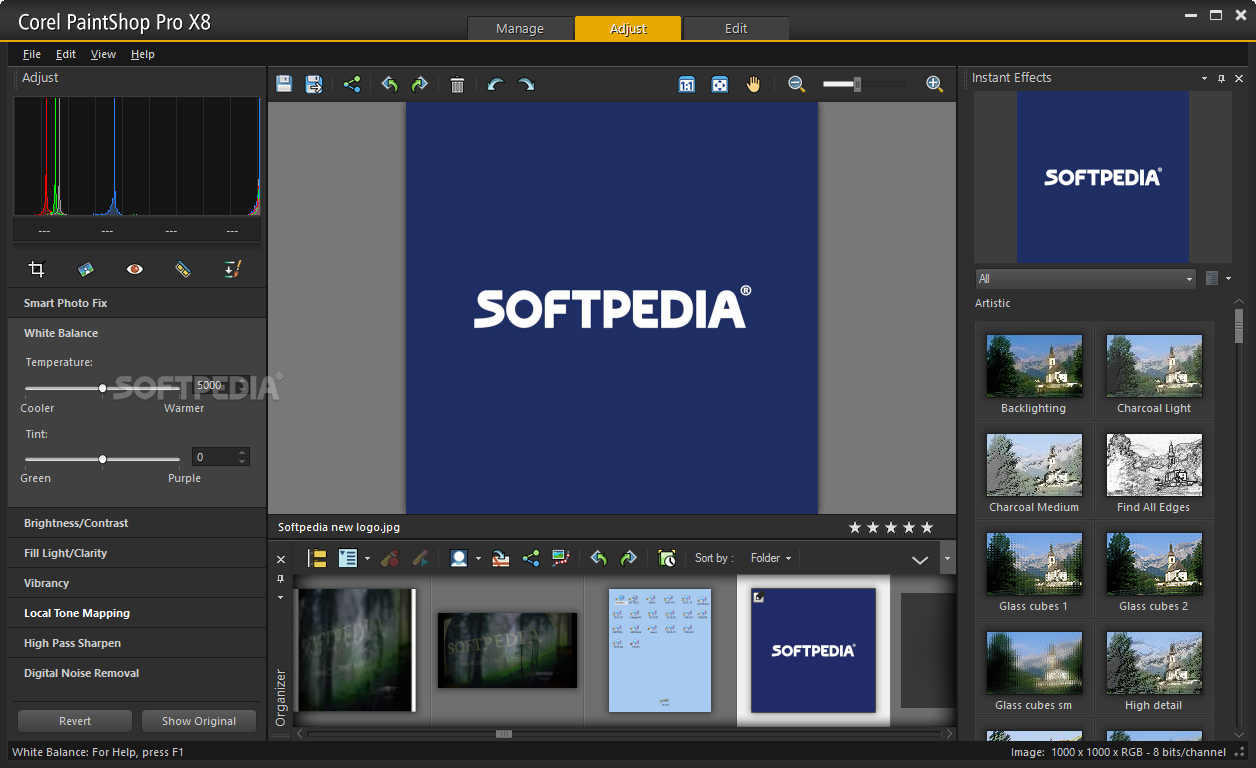This screenshot has width=1256, height=768.
Task: Expand the Brightness/Contrast section
Action: [138, 523]
